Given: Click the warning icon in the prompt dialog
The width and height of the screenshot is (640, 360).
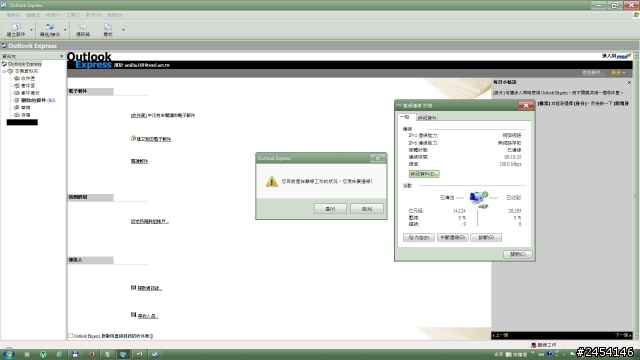Looking at the screenshot, I should 271,181.
